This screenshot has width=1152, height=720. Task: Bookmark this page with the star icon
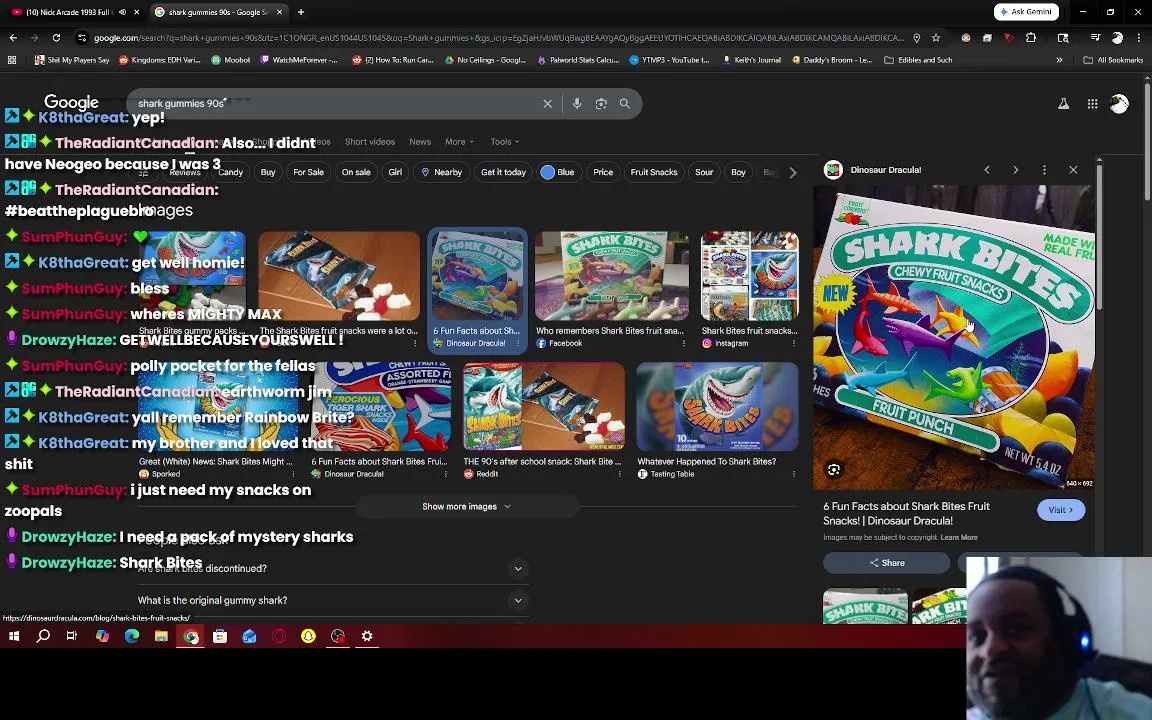pyautogui.click(x=936, y=37)
